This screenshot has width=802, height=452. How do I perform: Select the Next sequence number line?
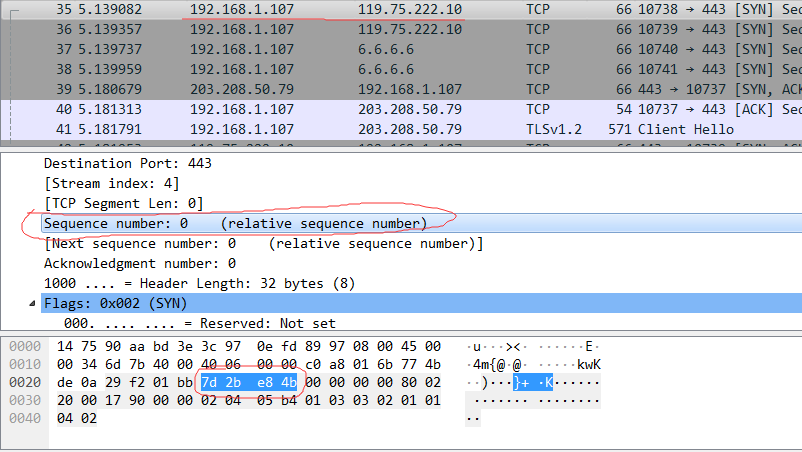(263, 243)
